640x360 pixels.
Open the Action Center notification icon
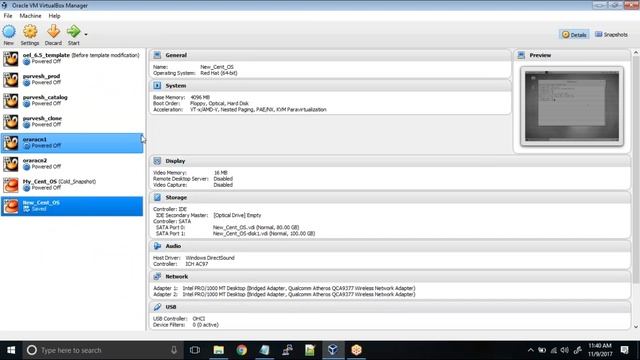coord(624,350)
